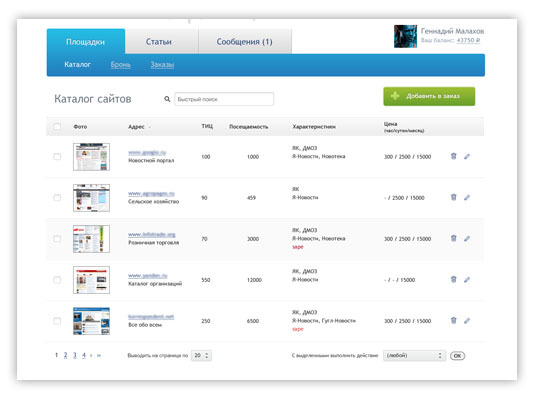The width and height of the screenshot is (535, 400).
Task: Toggle the select-all checkbox in table header
Action: [x=57, y=127]
